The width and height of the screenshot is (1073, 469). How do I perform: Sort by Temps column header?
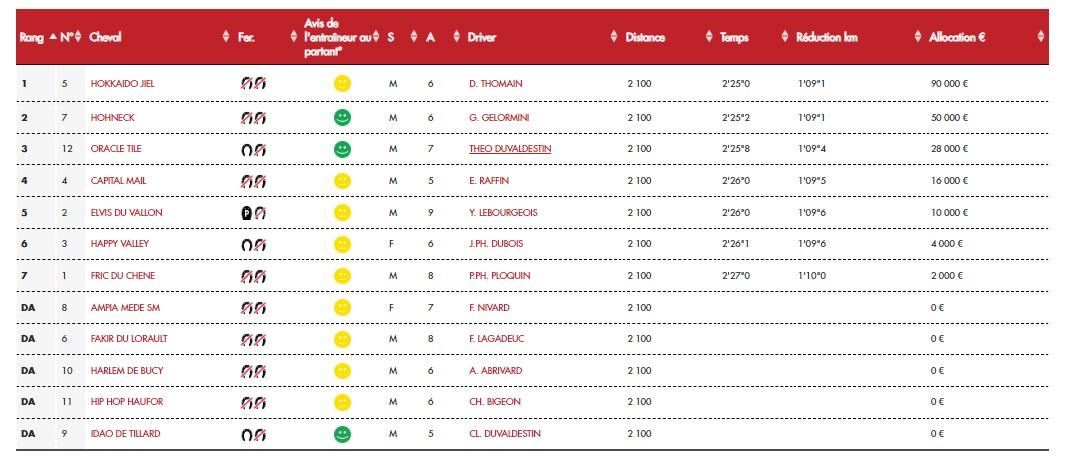point(734,37)
